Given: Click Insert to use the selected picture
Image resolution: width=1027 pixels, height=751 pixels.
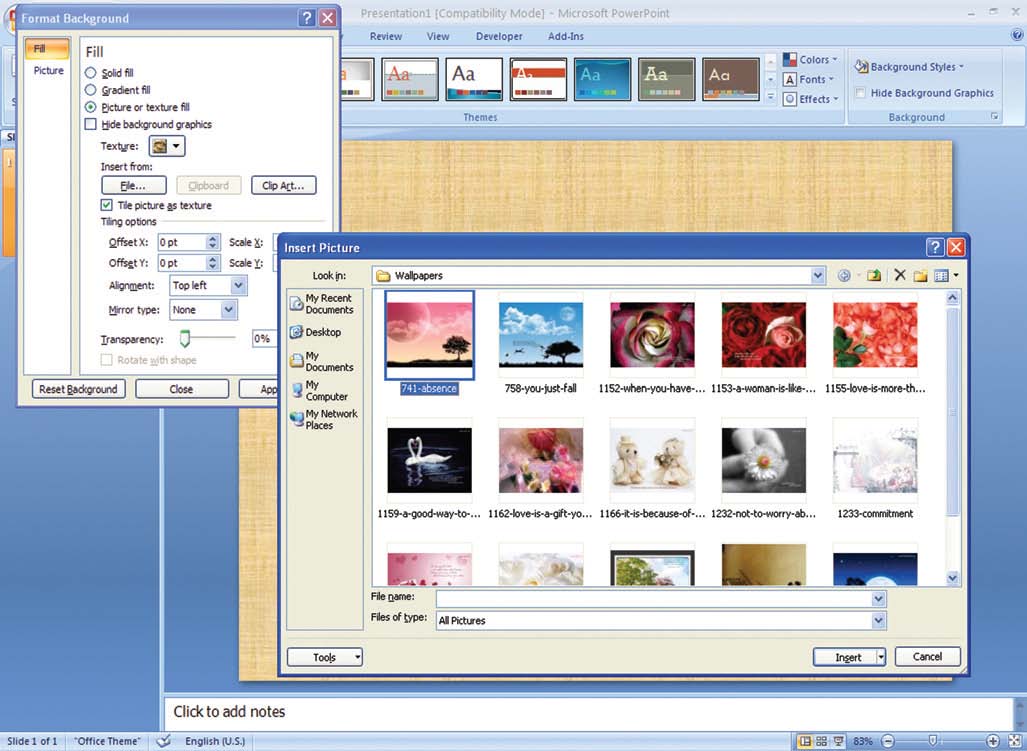Looking at the screenshot, I should point(845,657).
